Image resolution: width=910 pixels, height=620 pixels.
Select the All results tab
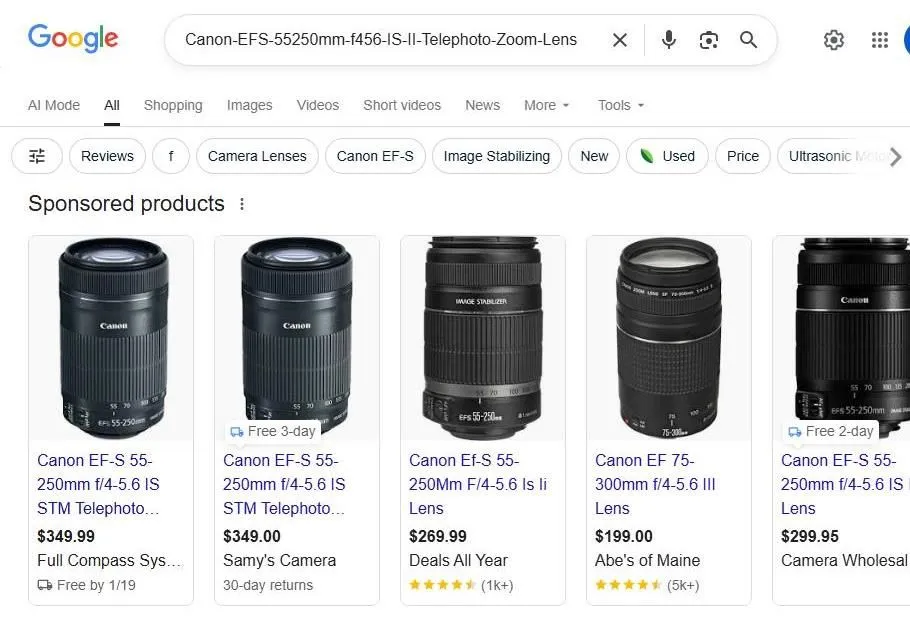pos(112,105)
